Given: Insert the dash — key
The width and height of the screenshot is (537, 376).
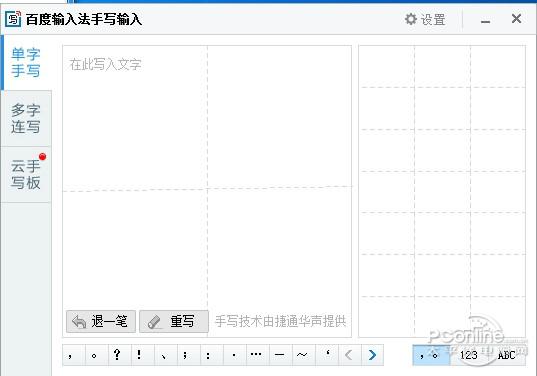Looking at the screenshot, I should [281, 355].
